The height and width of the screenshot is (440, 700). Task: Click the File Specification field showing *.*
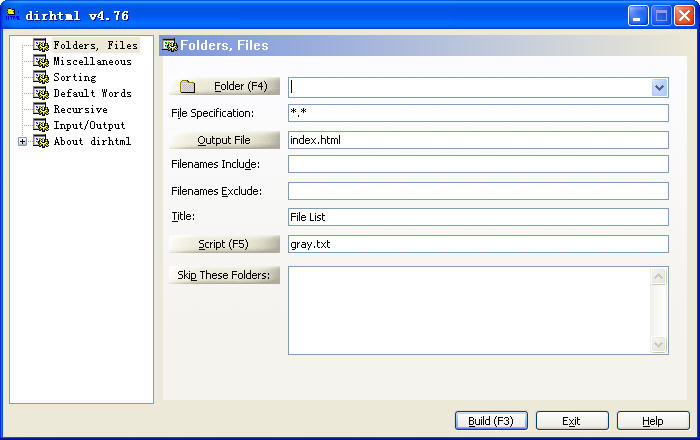tap(478, 113)
